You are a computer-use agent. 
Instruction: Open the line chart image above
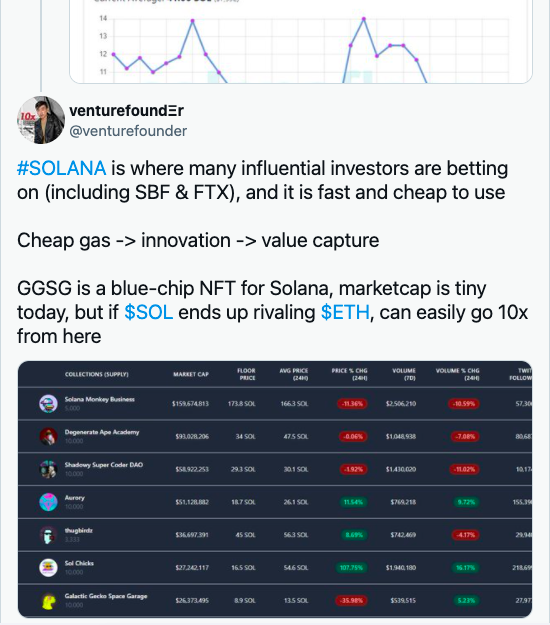coord(301,41)
